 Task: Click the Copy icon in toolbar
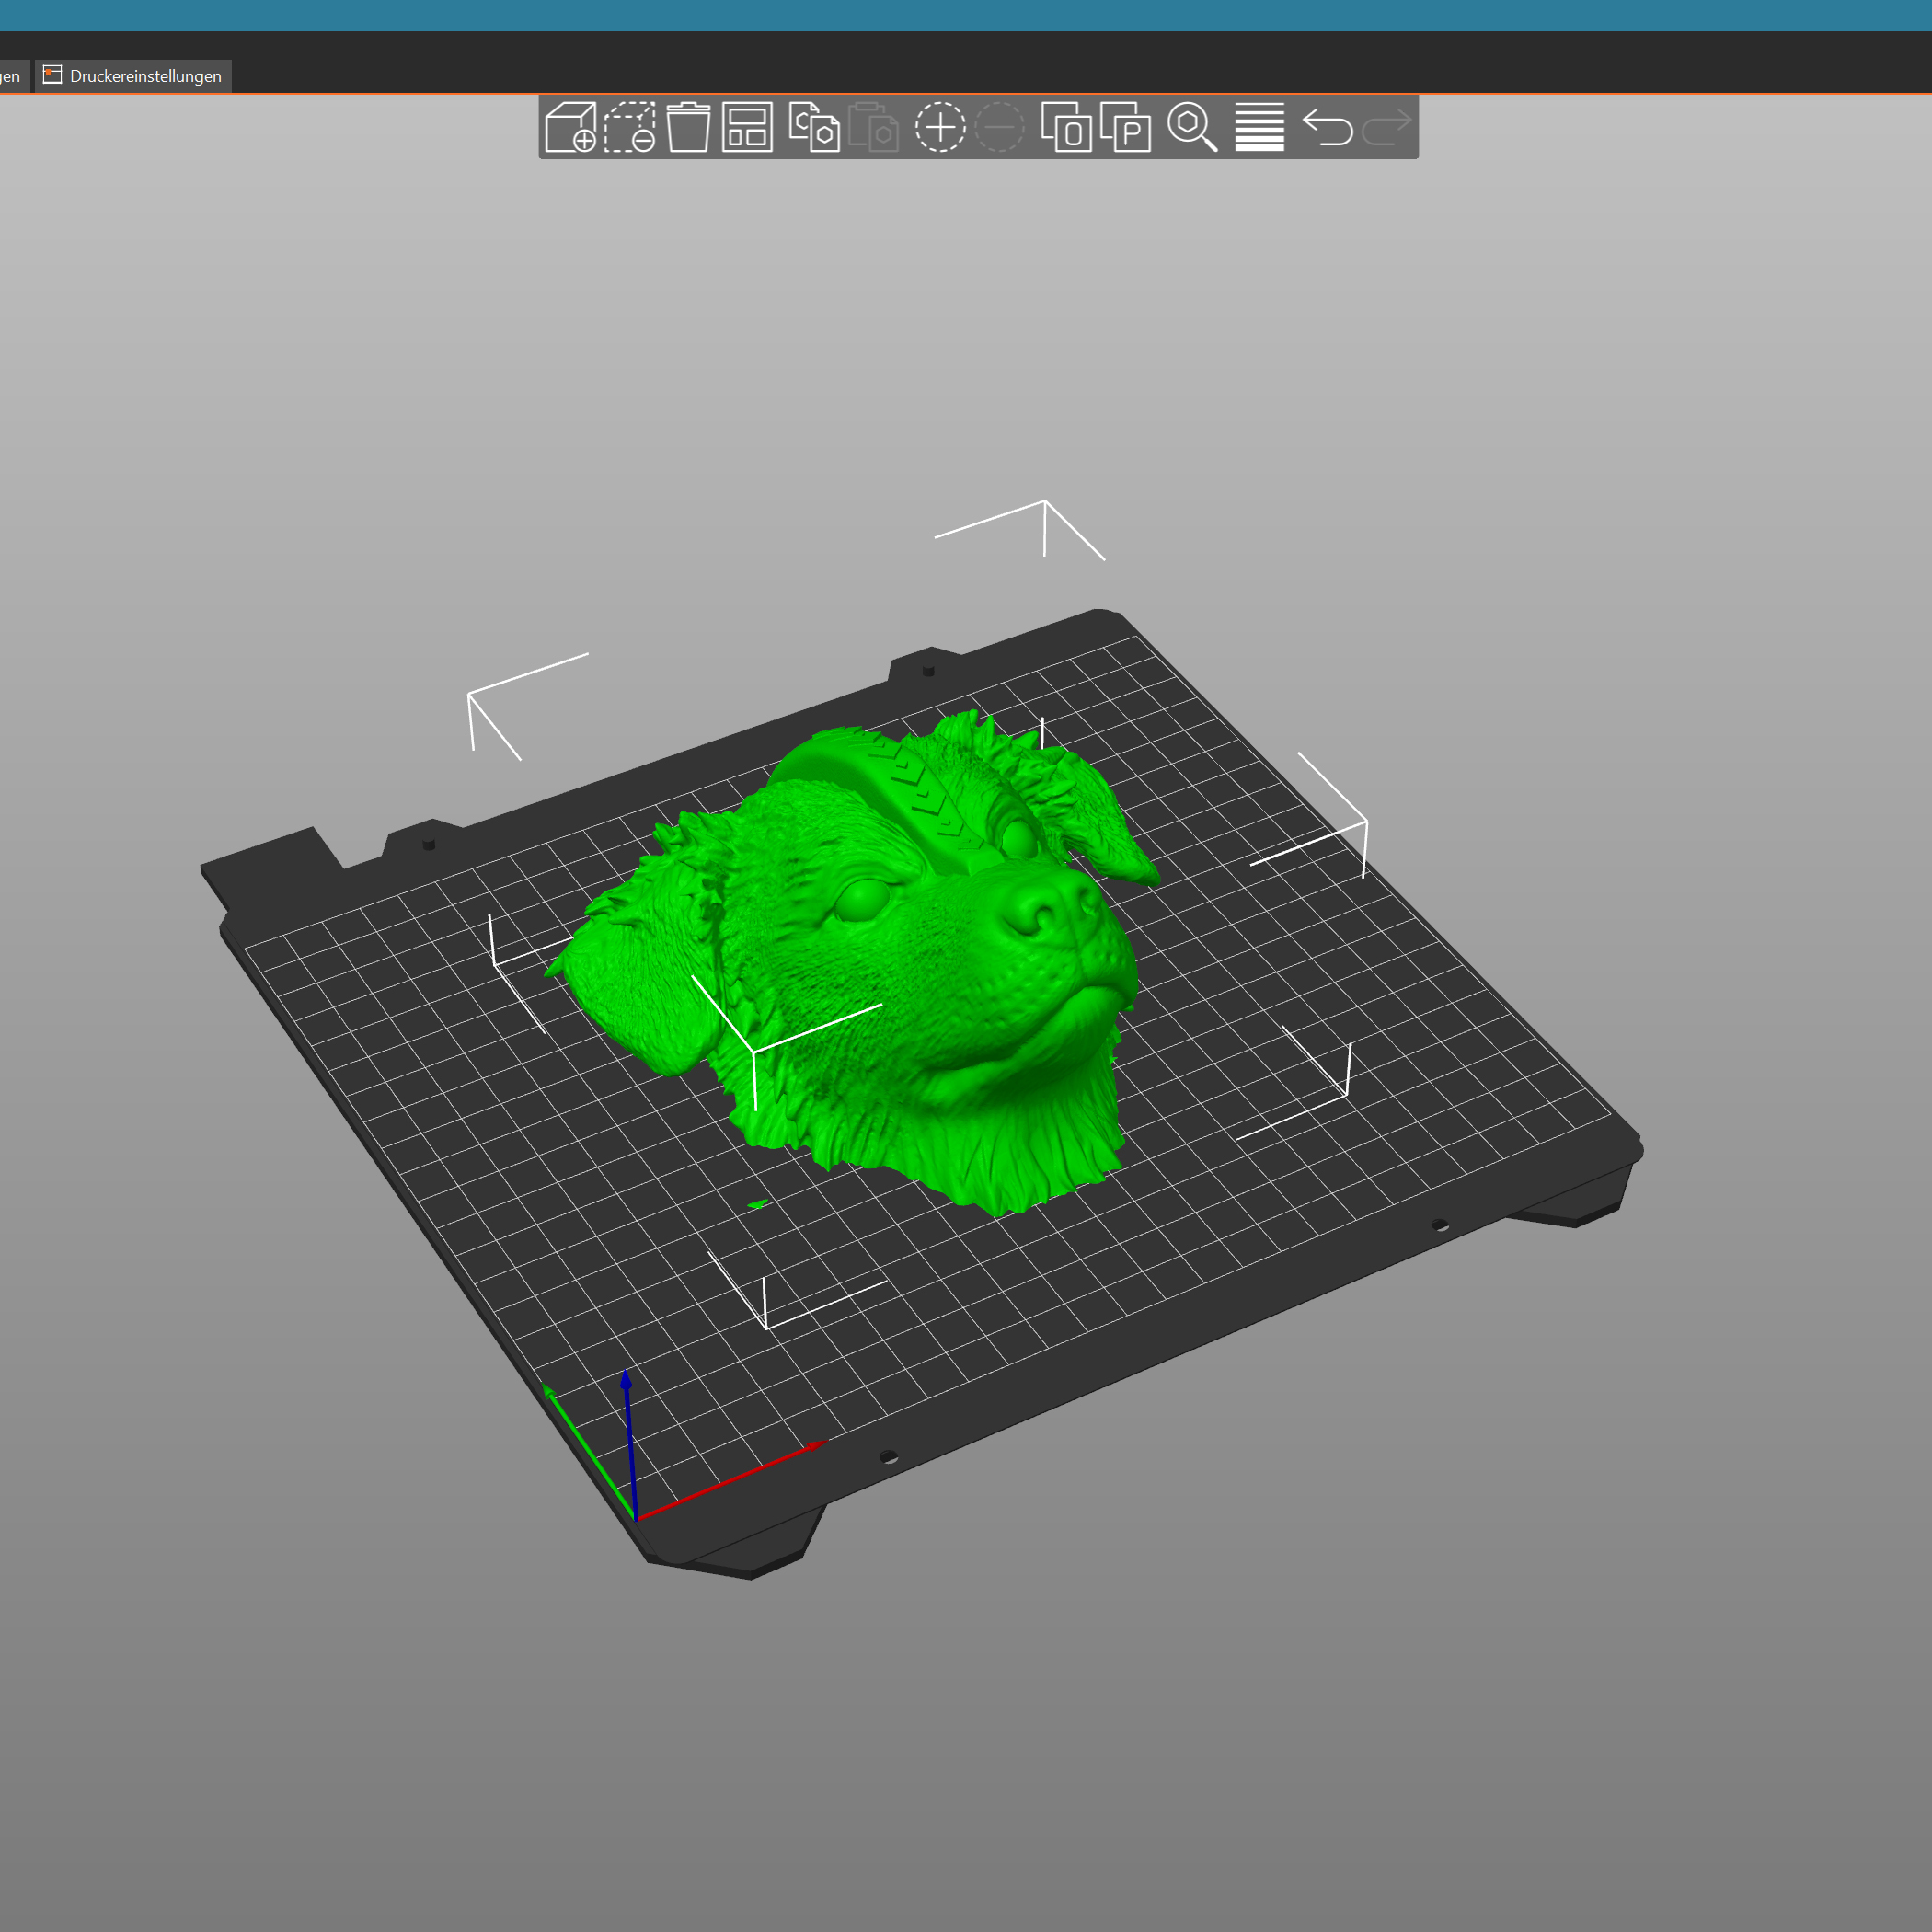813,127
